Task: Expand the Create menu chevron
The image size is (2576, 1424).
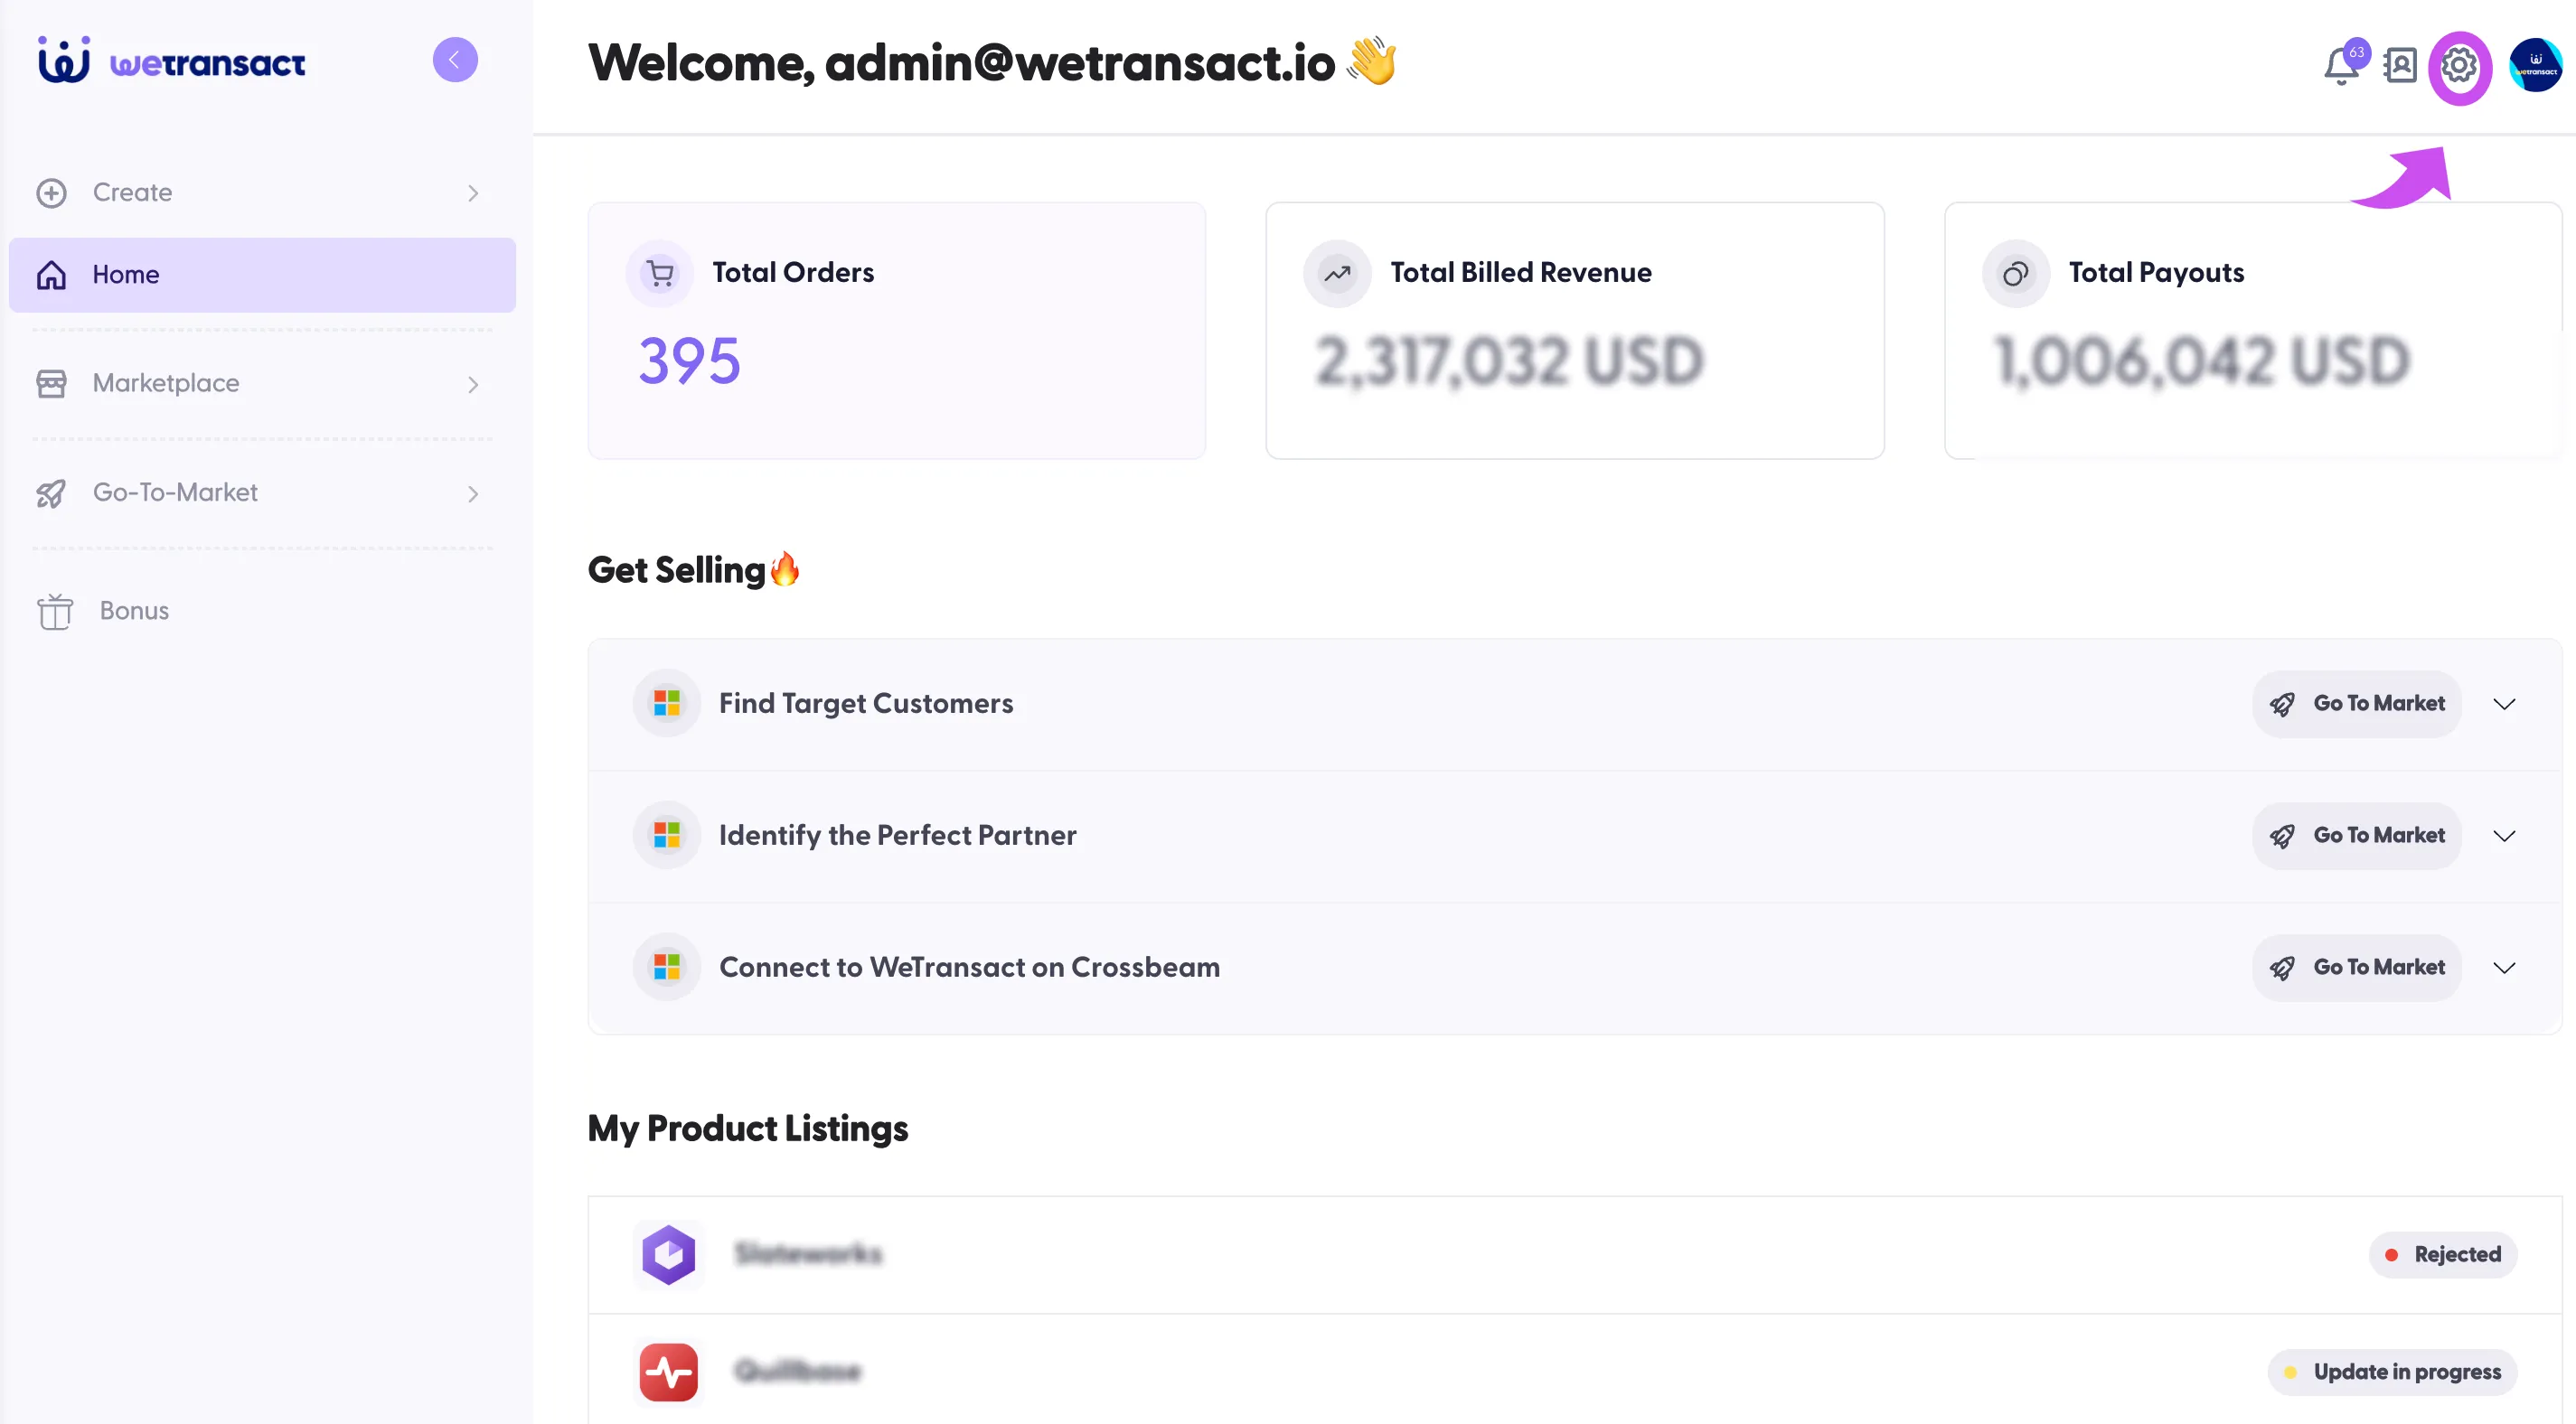Action: click(473, 193)
